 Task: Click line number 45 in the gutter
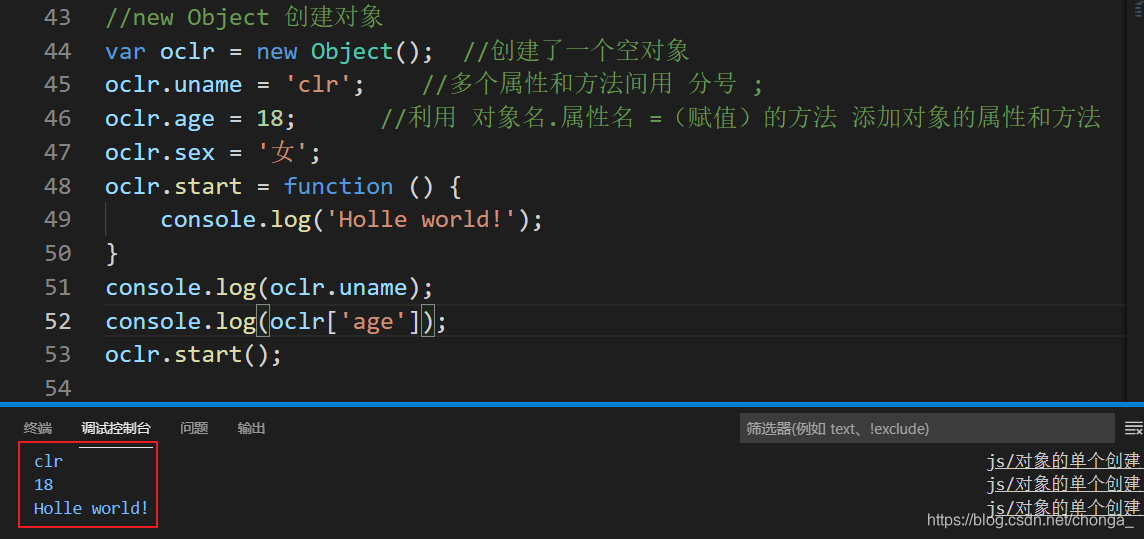pos(58,85)
